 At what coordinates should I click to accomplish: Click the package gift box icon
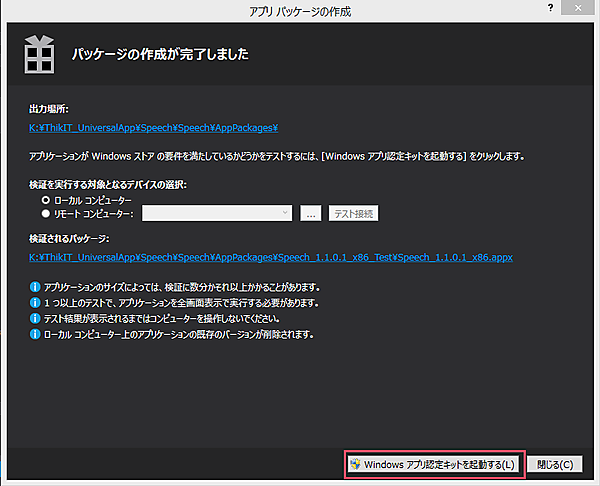click(39, 54)
